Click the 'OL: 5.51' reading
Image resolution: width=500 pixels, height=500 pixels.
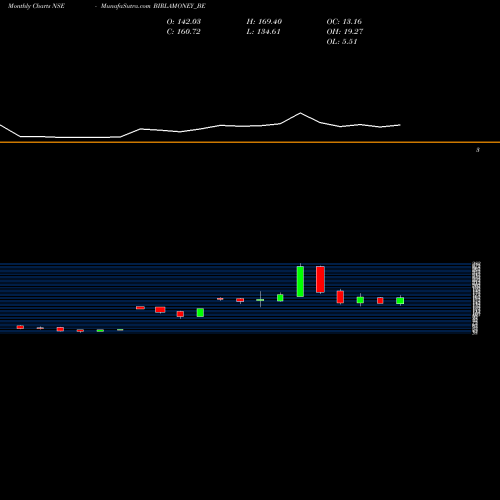tap(342, 42)
